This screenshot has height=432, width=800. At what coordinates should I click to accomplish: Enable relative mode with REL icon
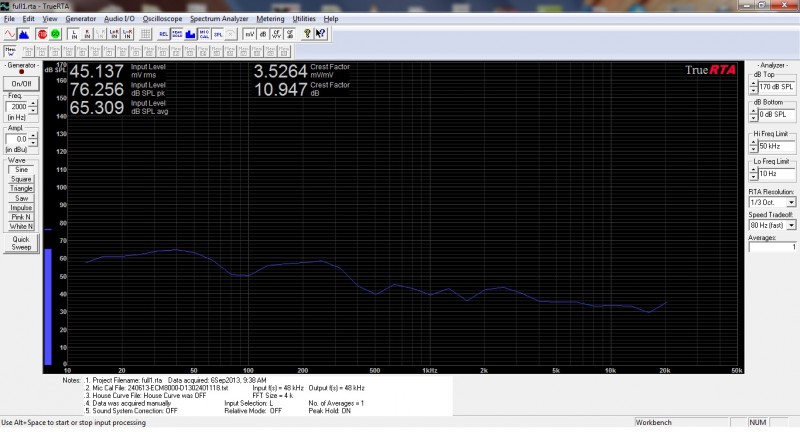pyautogui.click(x=163, y=34)
